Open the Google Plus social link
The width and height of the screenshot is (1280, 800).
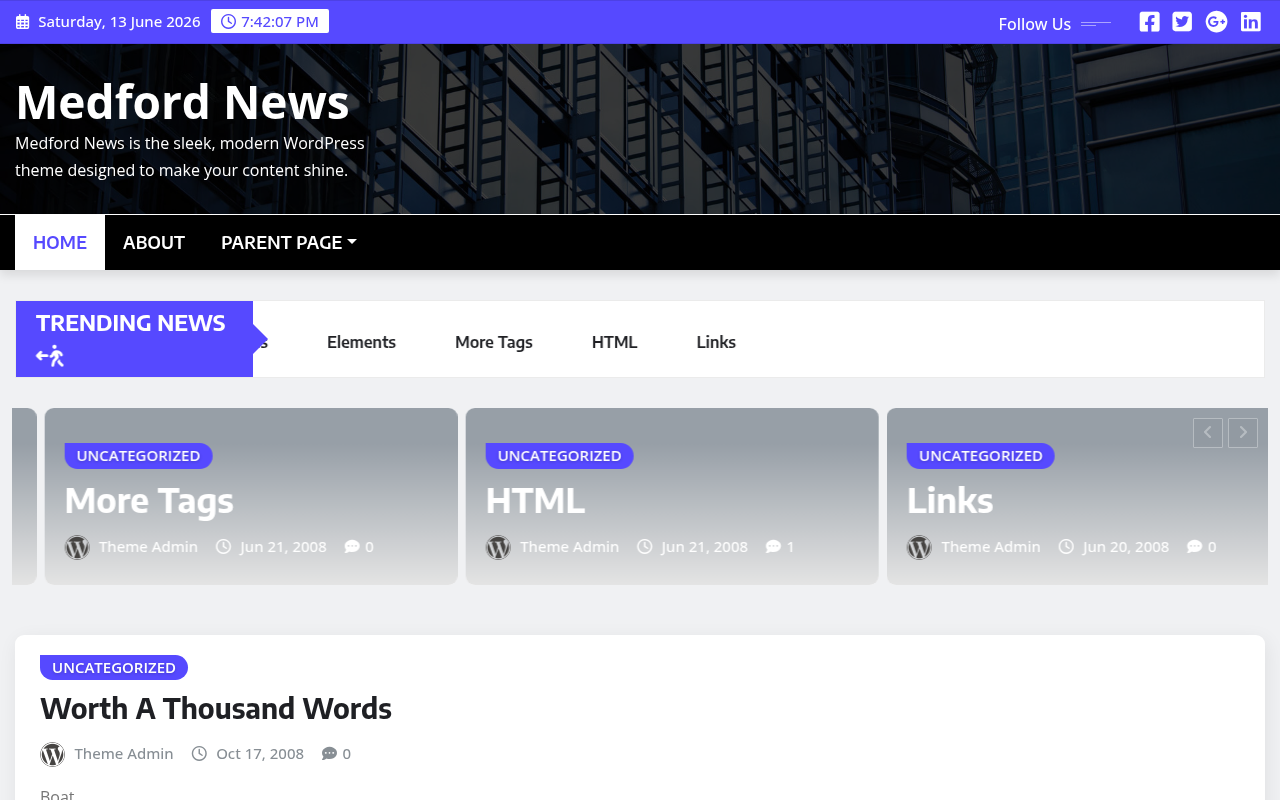[1216, 22]
